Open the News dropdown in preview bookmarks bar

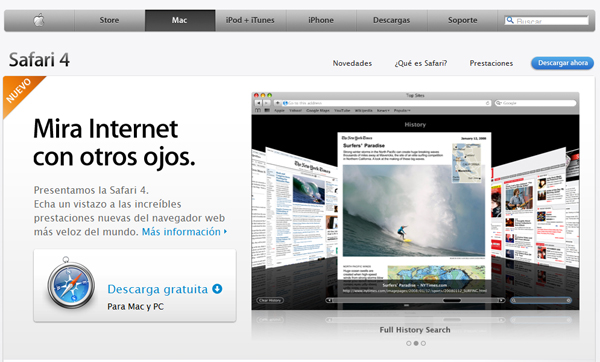[x=383, y=110]
